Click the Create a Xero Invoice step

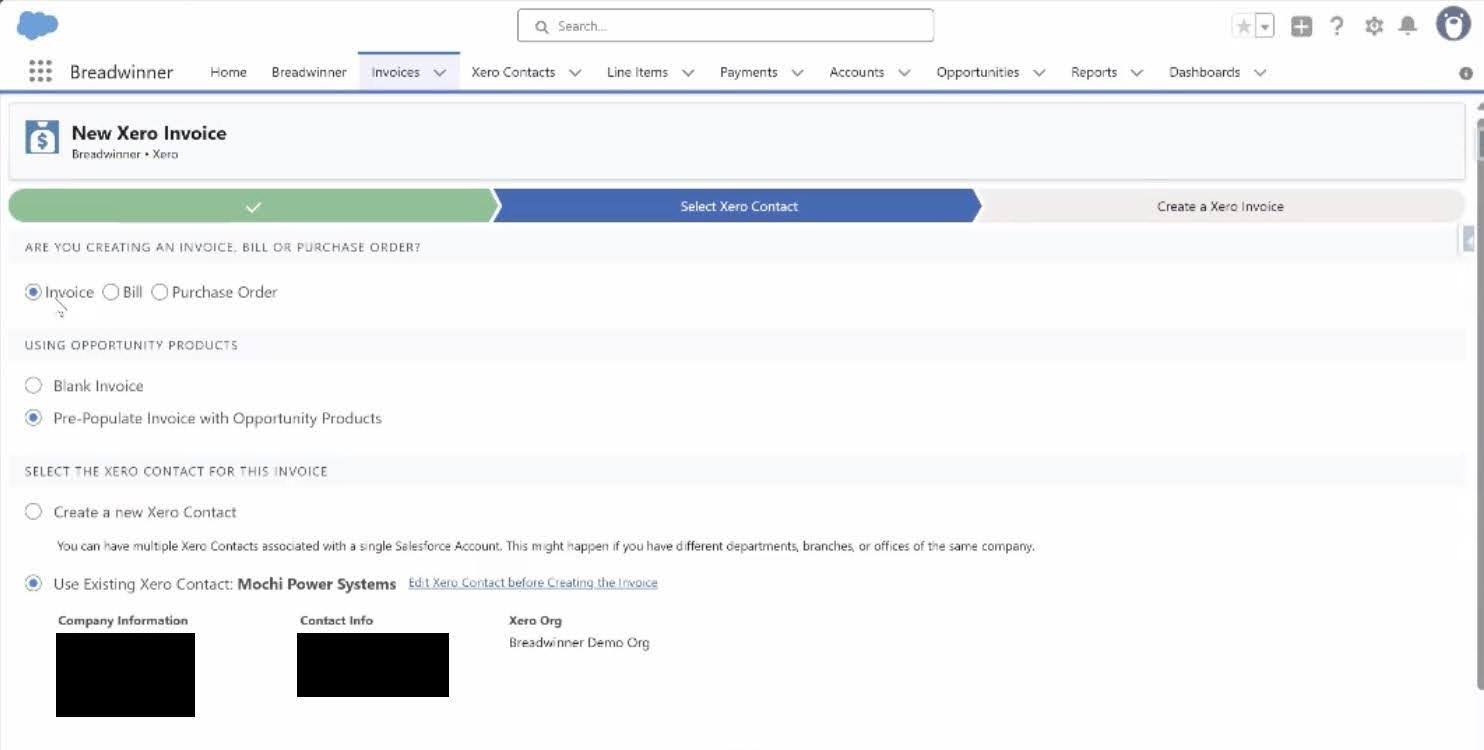[x=1220, y=206]
